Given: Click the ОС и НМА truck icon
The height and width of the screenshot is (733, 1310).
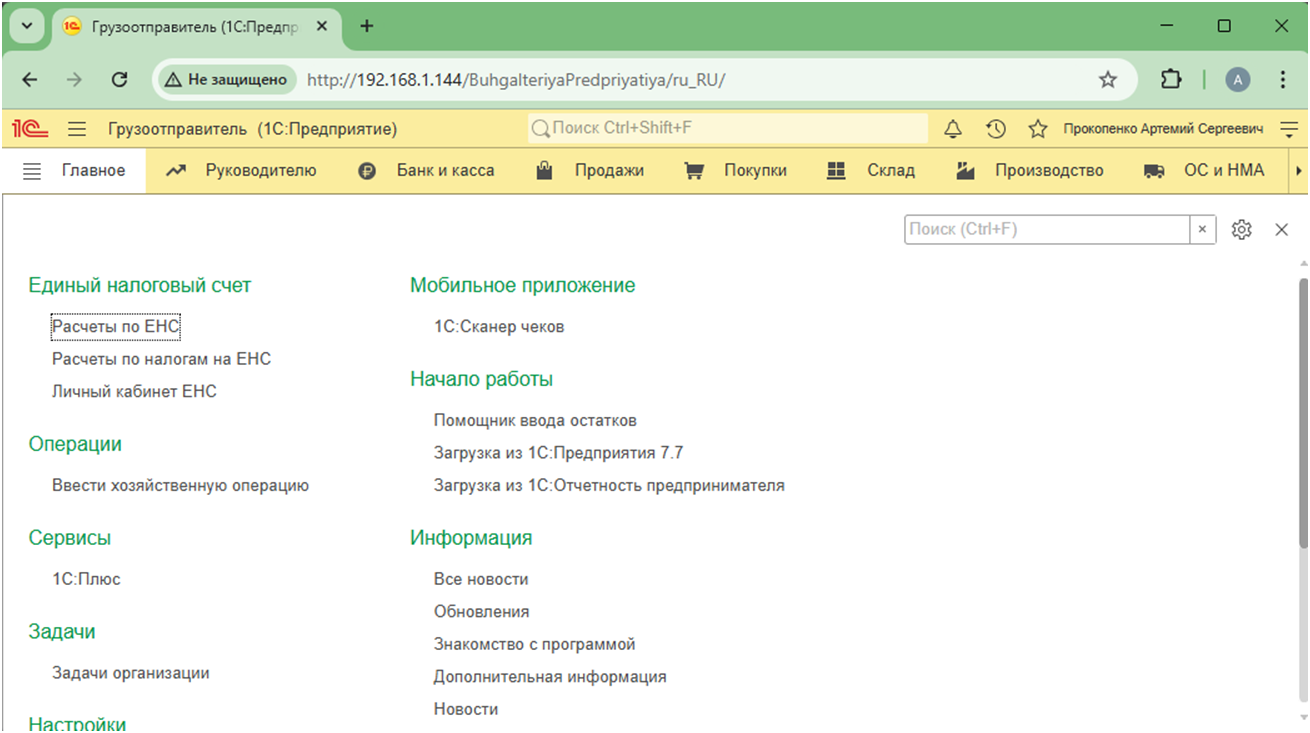Looking at the screenshot, I should pos(1154,171).
